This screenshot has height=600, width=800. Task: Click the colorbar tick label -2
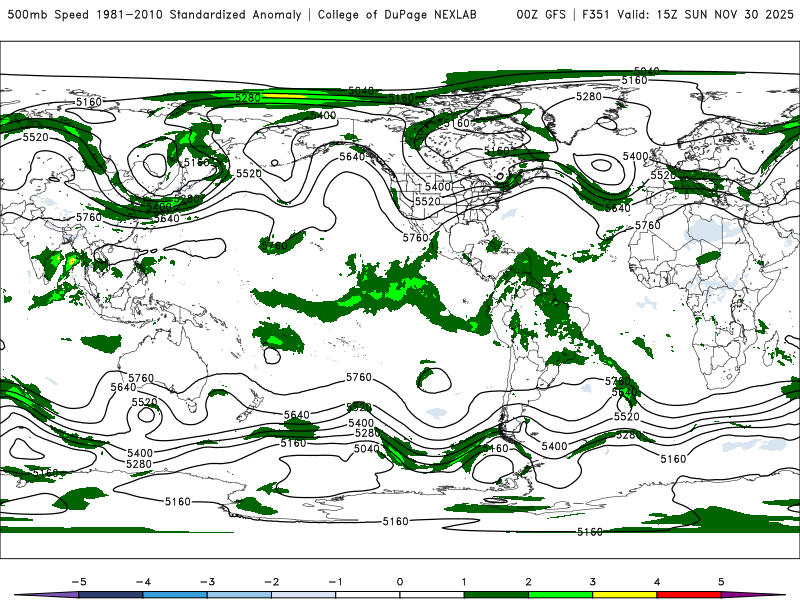click(x=271, y=582)
